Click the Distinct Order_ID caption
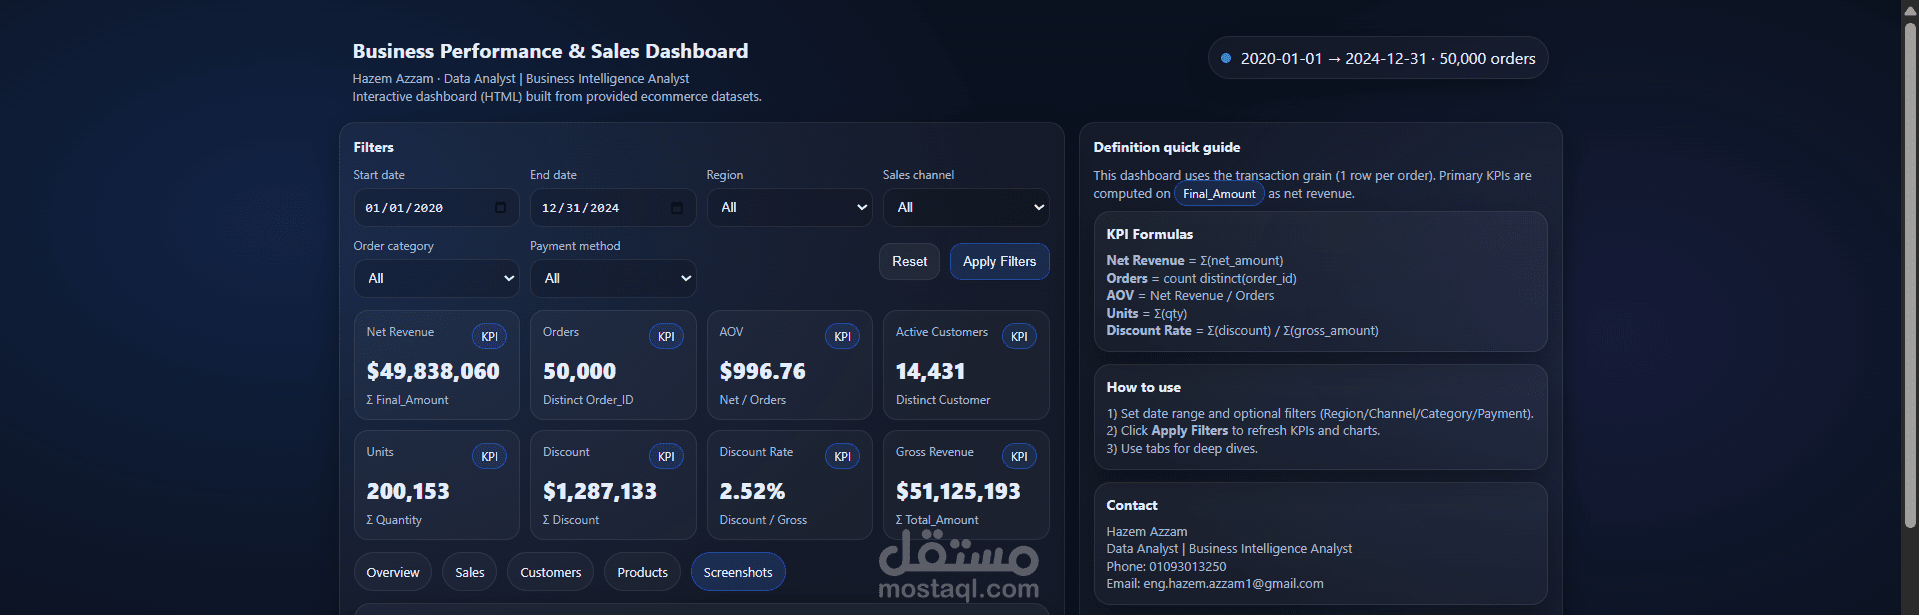Image resolution: width=1919 pixels, height=615 pixels. [x=588, y=400]
